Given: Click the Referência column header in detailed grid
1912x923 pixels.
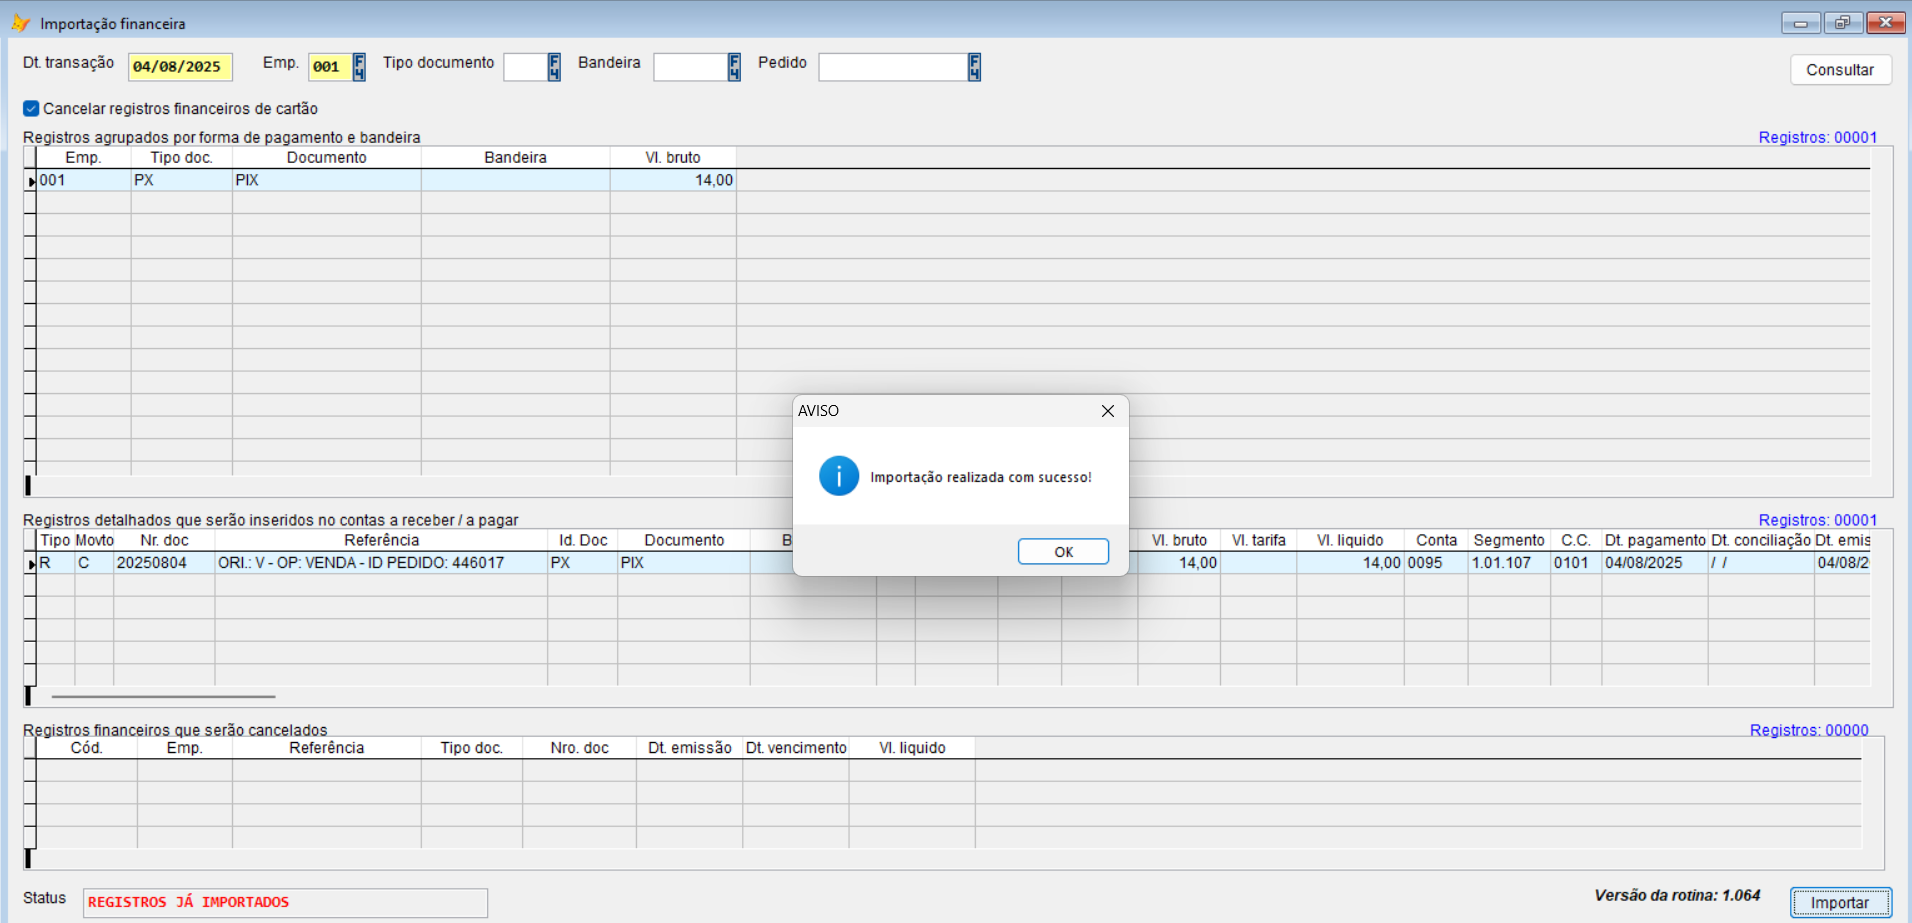Looking at the screenshot, I should point(381,540).
